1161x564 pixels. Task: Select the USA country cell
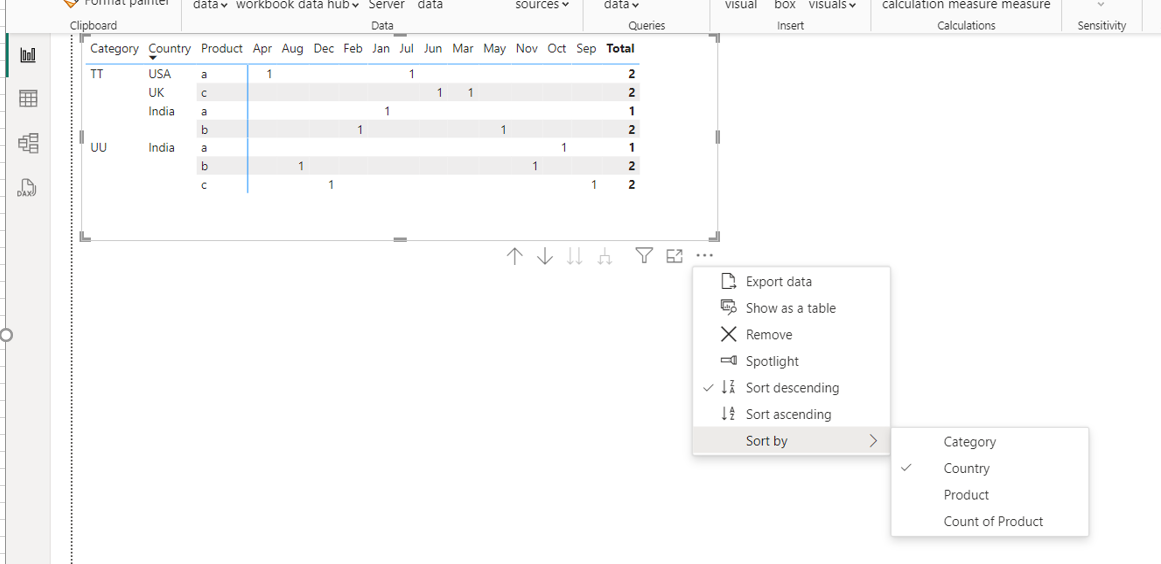point(159,74)
